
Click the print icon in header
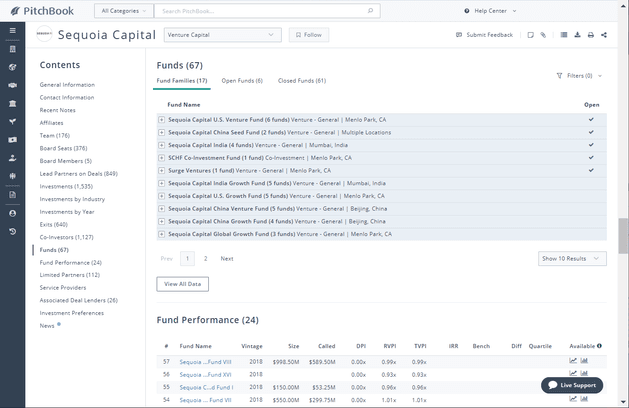coord(591,35)
